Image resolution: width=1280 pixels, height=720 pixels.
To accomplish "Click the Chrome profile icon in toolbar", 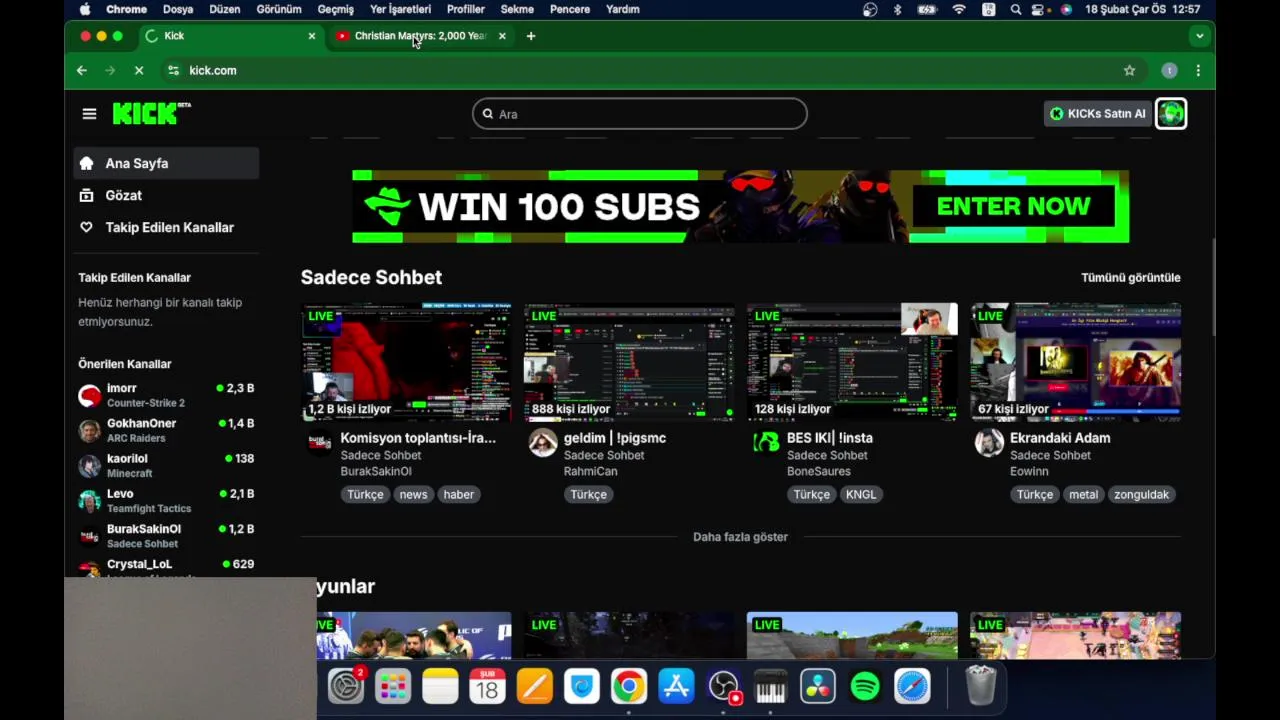I will pos(1169,70).
